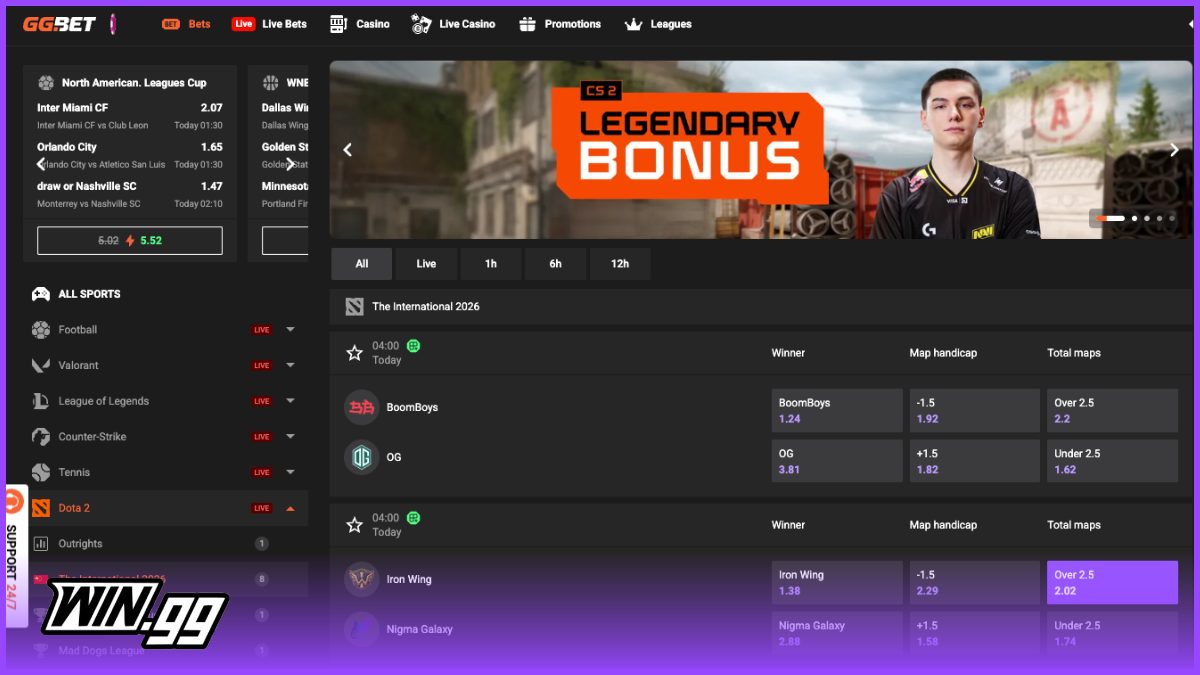Click the OG team logo
The width and height of the screenshot is (1200, 675).
[x=361, y=457]
